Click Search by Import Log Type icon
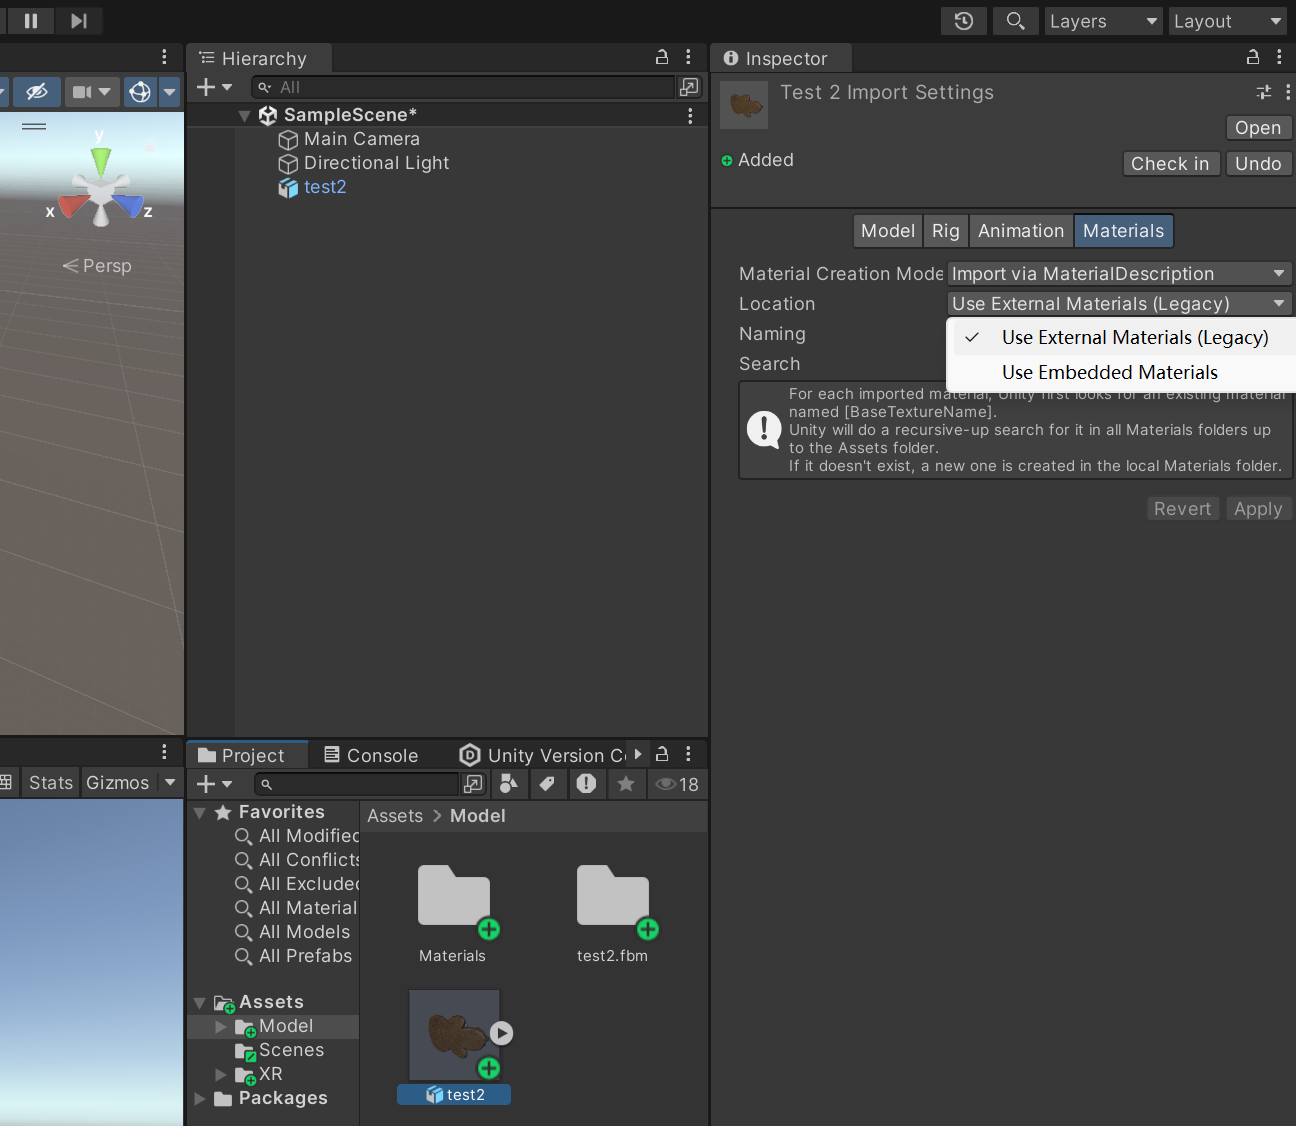Image resolution: width=1296 pixels, height=1126 pixels. pyautogui.click(x=586, y=784)
